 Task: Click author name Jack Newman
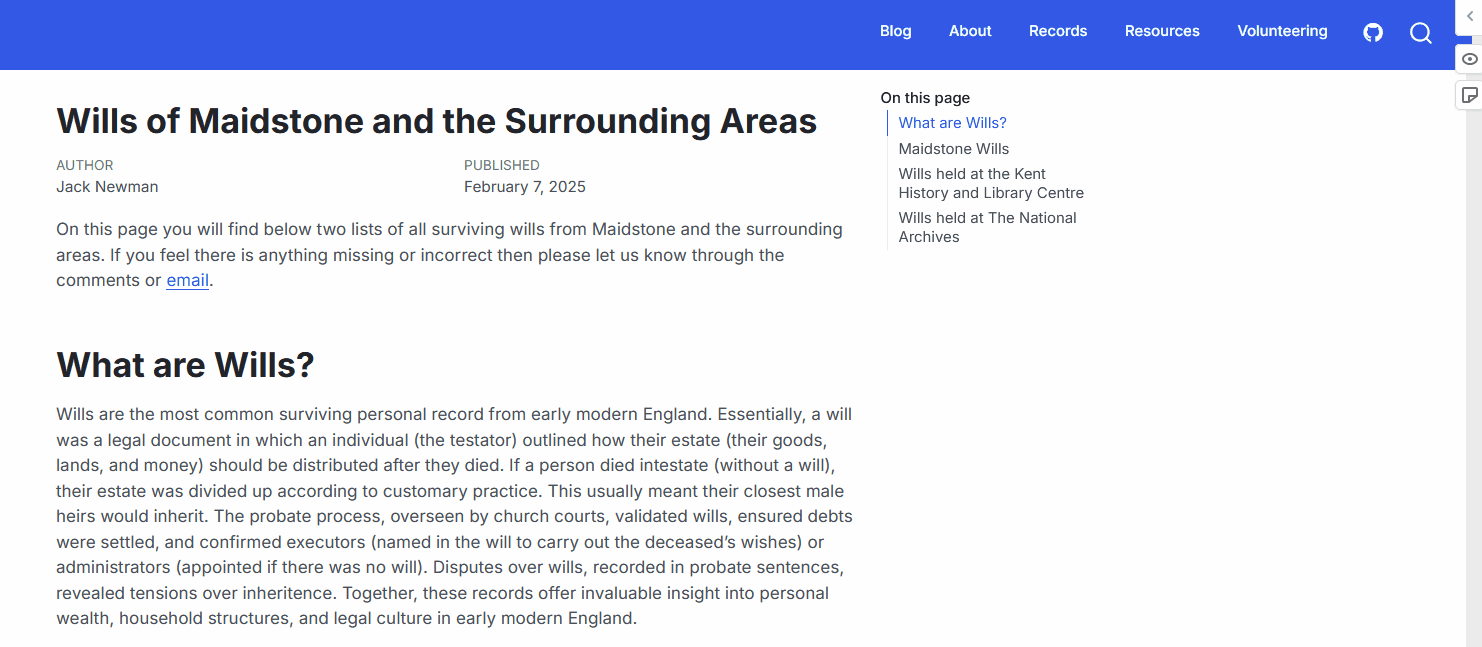[107, 187]
